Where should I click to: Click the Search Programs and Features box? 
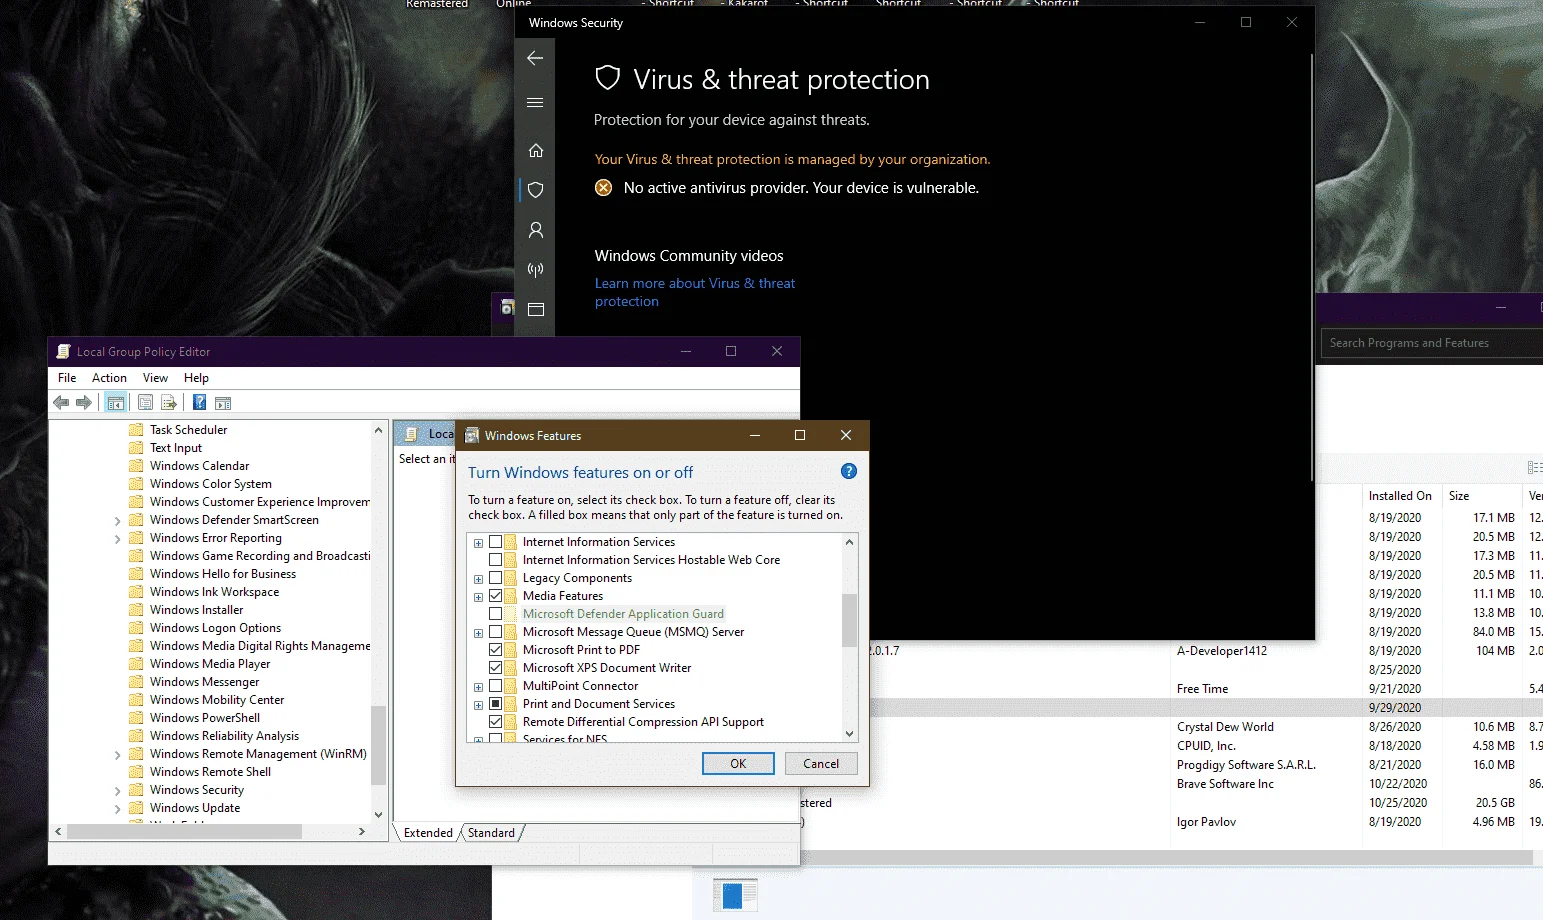(1432, 343)
